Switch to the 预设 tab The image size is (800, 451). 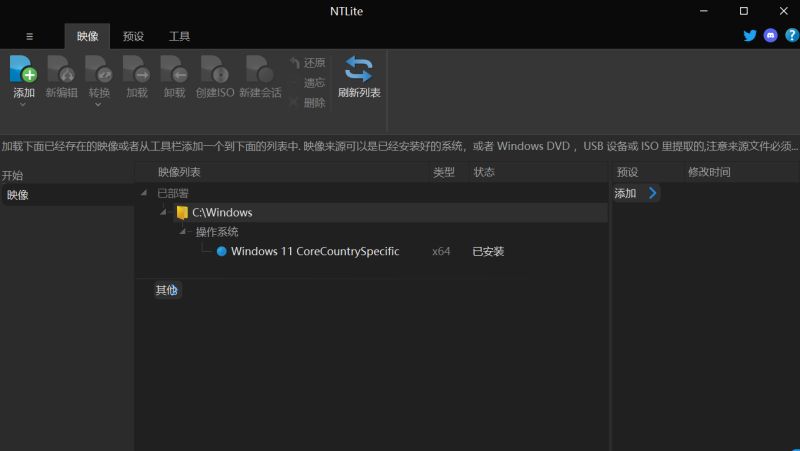point(133,36)
